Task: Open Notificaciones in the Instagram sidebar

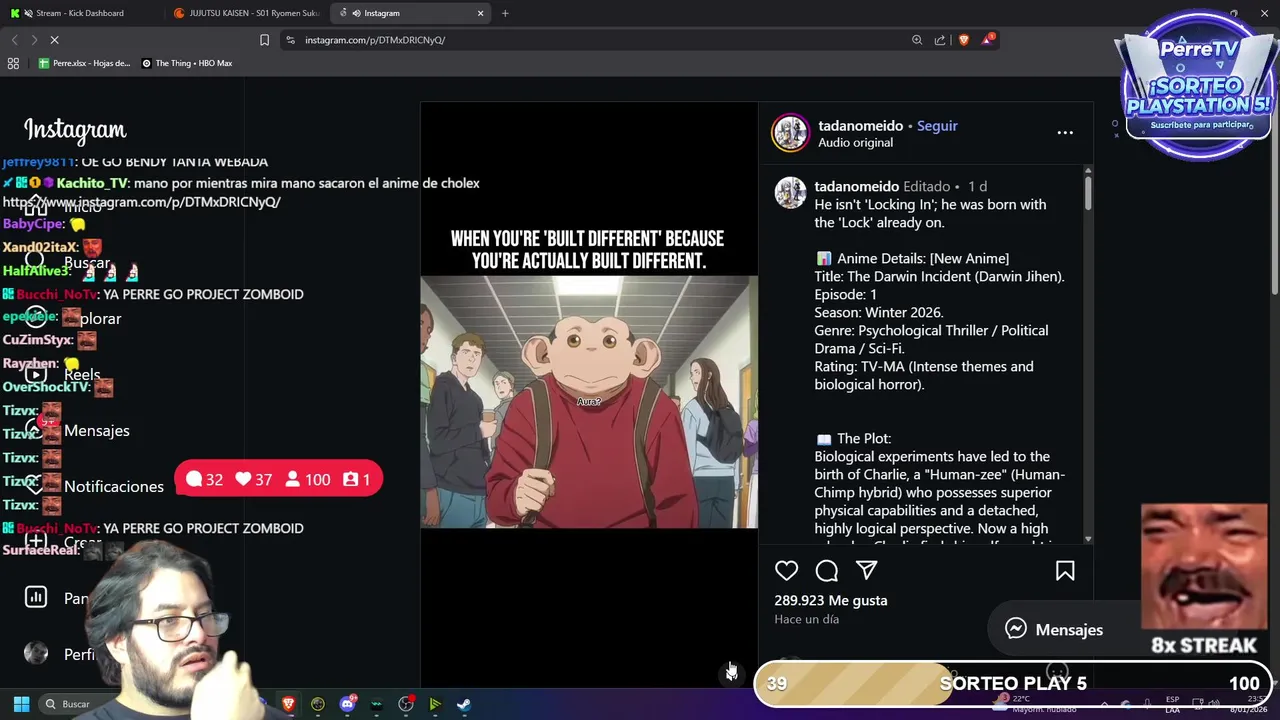Action: [x=95, y=486]
